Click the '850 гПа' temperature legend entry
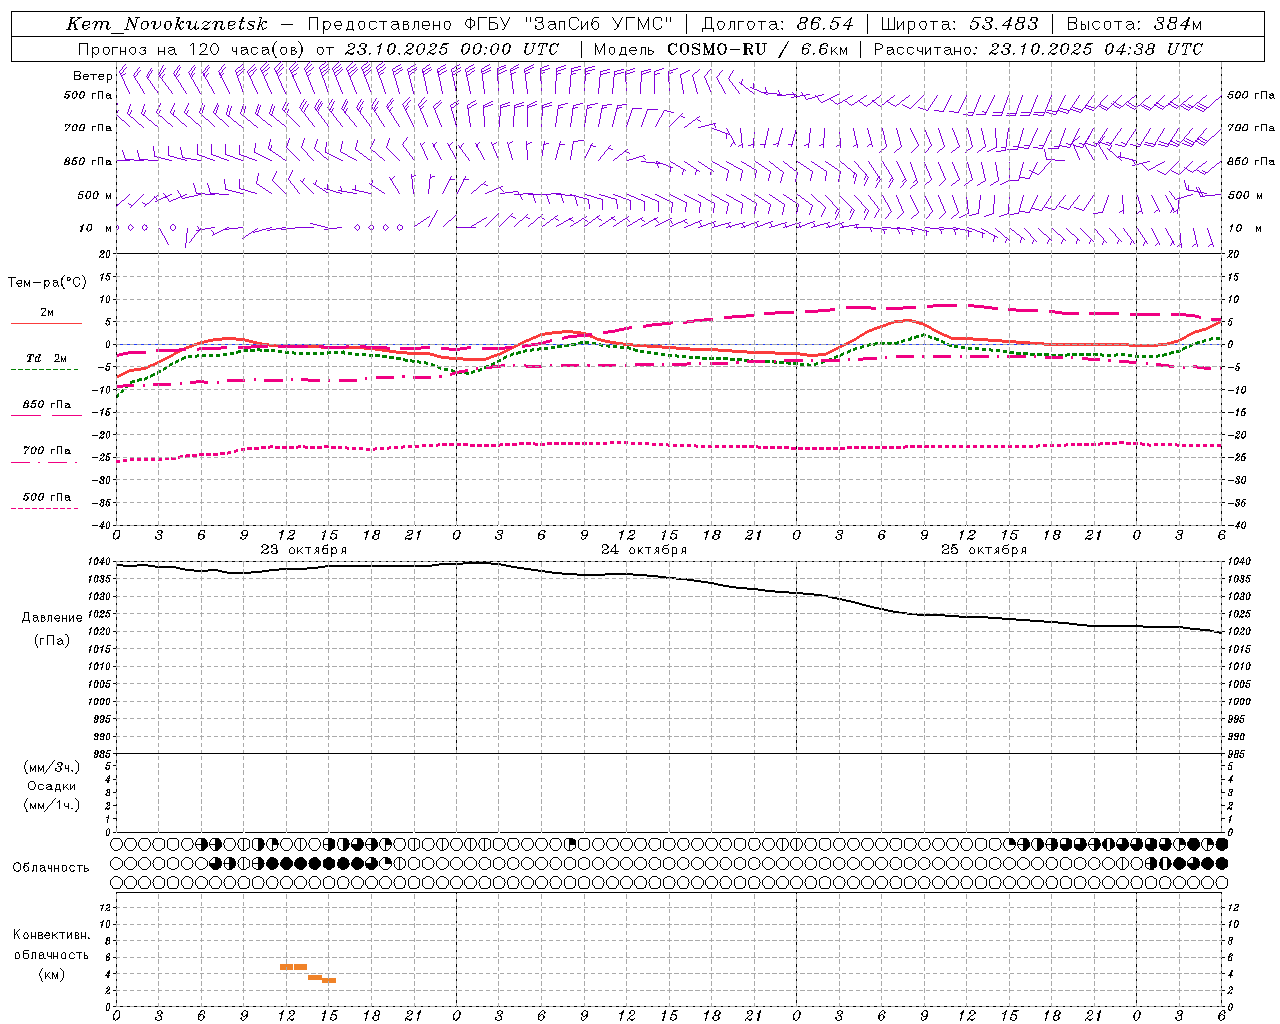Viewport: 1280px width, 1024px height. coord(47,405)
